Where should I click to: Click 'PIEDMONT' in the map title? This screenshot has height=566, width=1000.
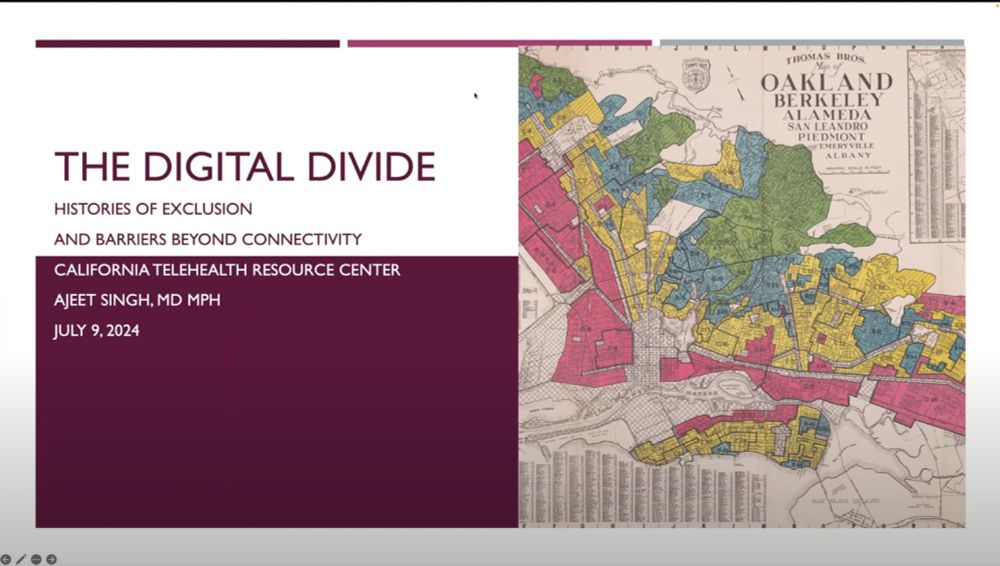pos(831,137)
